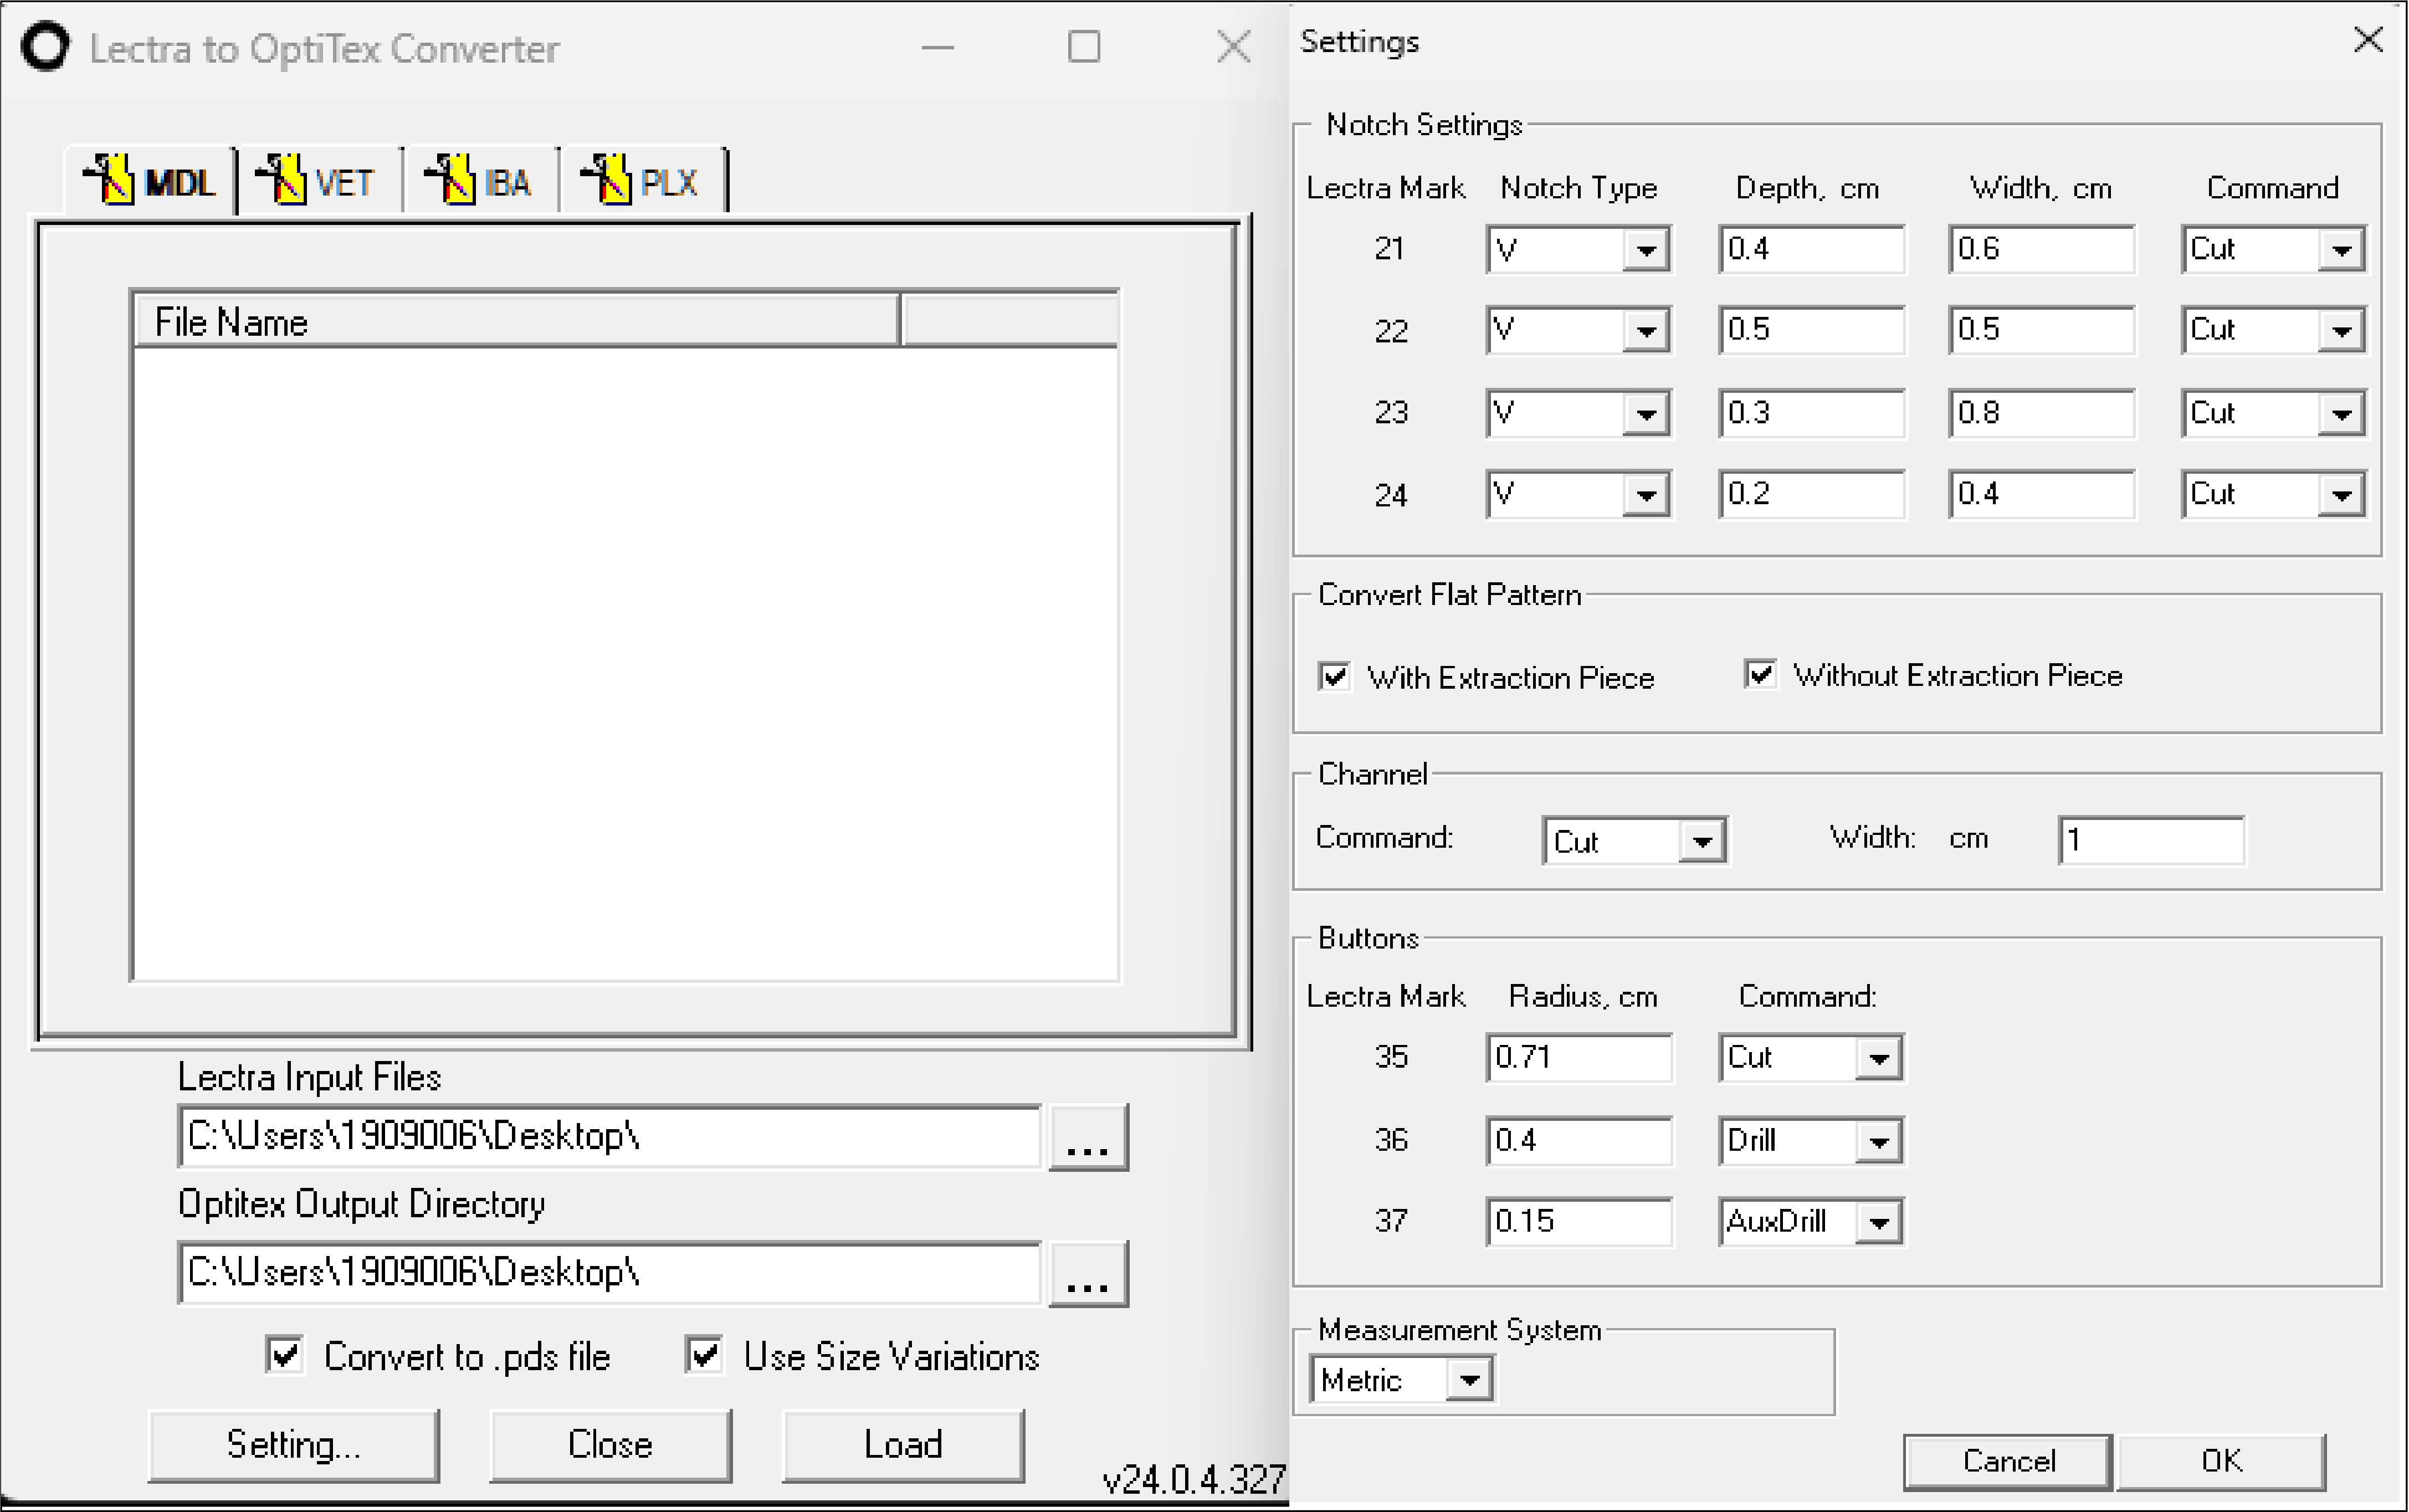Screen dimensions: 2409x1512
Task: Click the v24.0.4.327 version text
Action: tap(1194, 1479)
